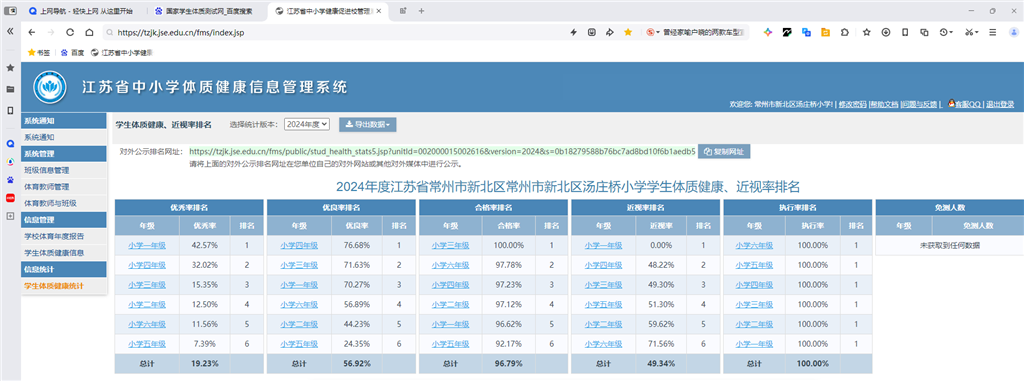Click the share arrow icon in address bar
Image resolution: width=1024 pixels, height=381 pixels.
click(610, 32)
